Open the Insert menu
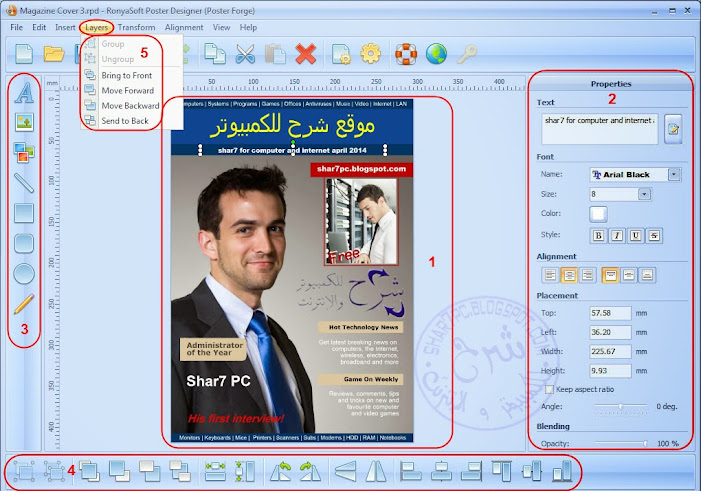701x491 pixels. point(65,27)
